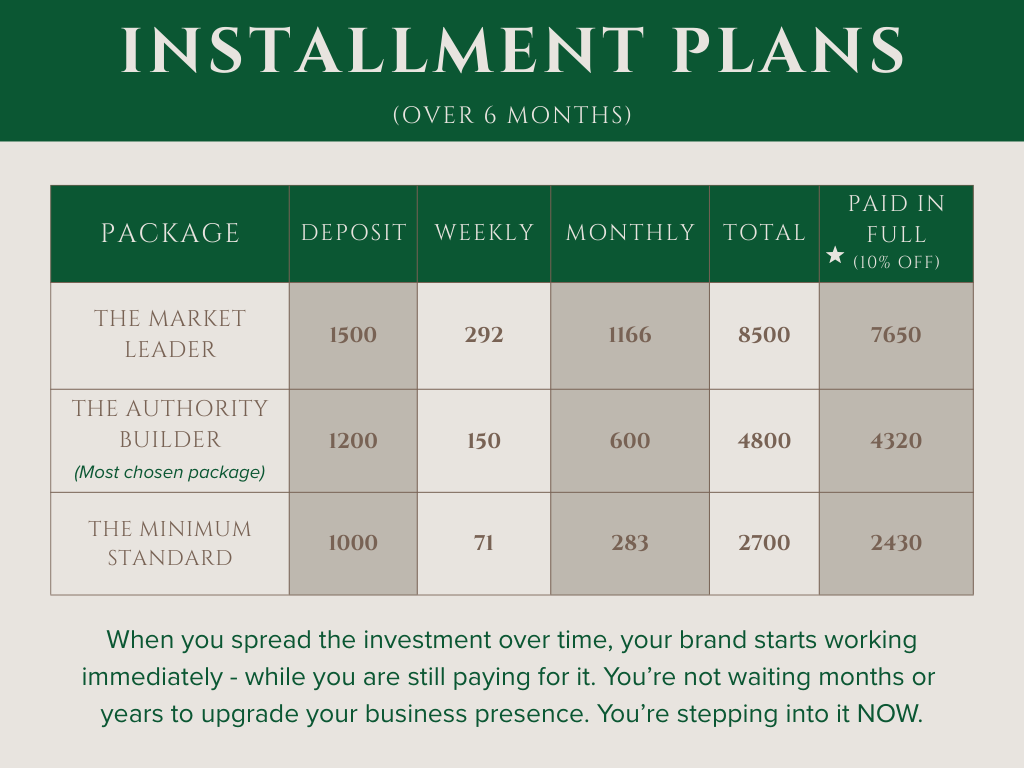
Task: Select The Authority Builder package name
Action: [x=170, y=424]
